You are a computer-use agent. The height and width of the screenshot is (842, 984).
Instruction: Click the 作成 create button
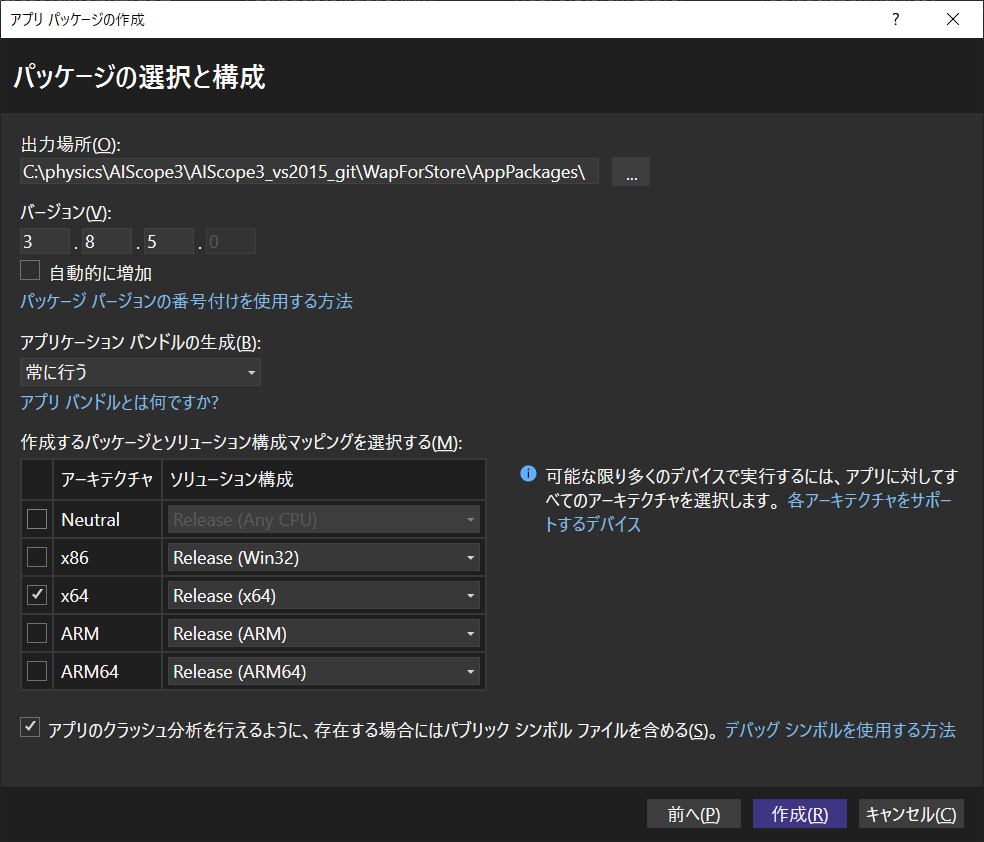tap(799, 813)
